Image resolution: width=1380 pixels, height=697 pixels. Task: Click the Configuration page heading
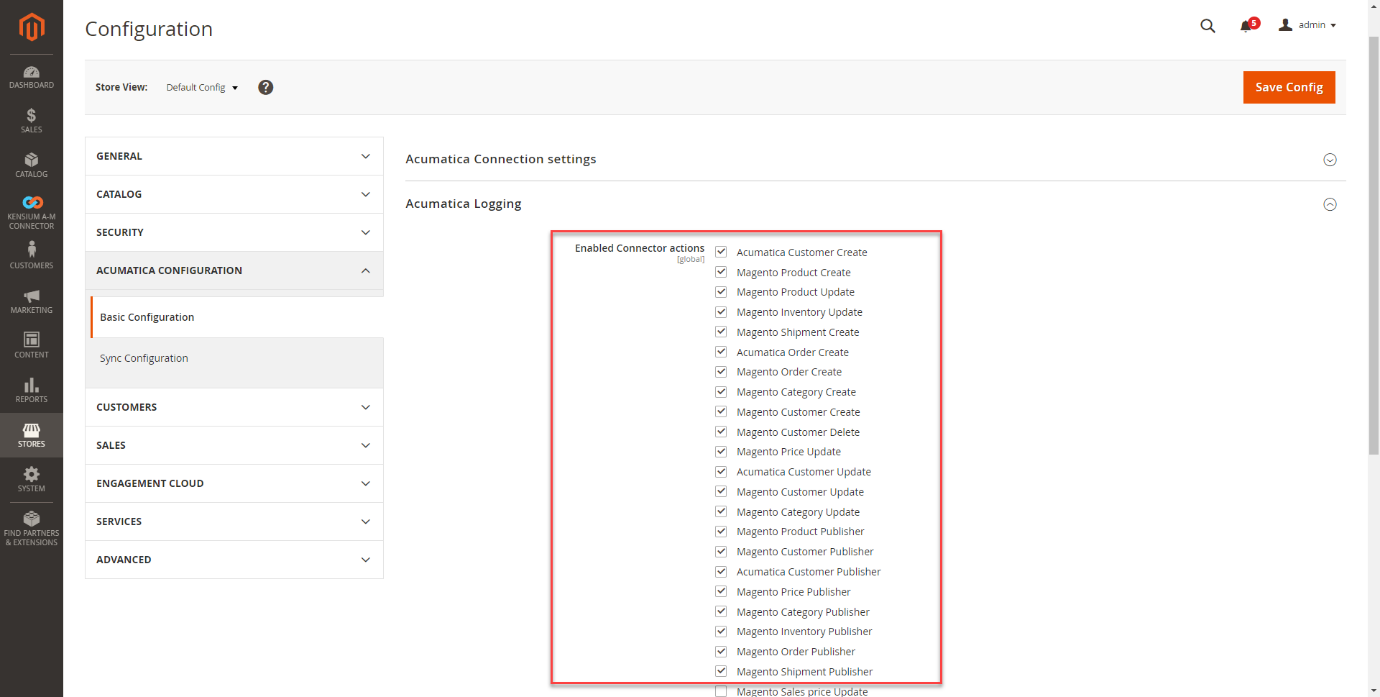(x=149, y=29)
